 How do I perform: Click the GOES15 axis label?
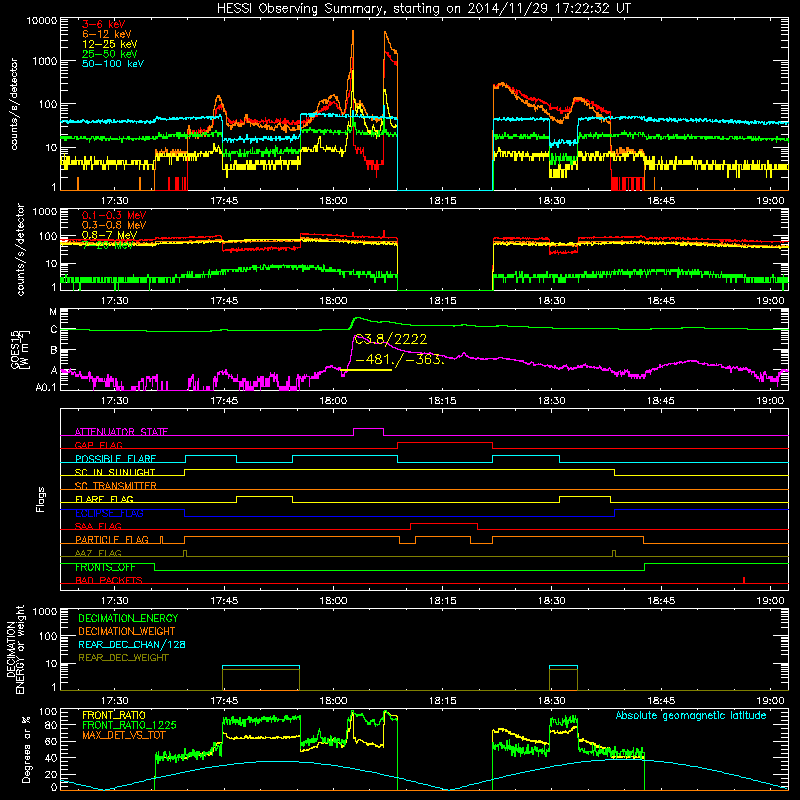(15, 349)
